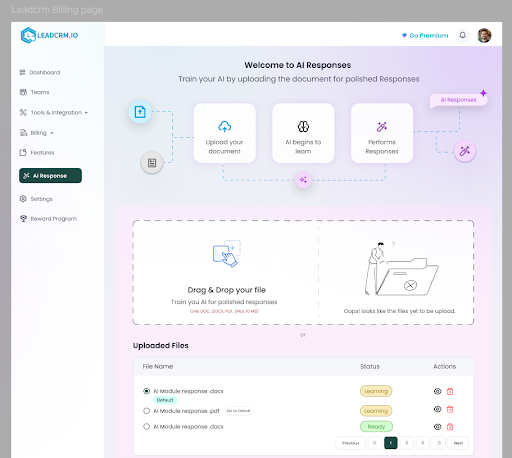Click the LeadCRM.io logo
This screenshot has width=512, height=458.
[x=49, y=35]
